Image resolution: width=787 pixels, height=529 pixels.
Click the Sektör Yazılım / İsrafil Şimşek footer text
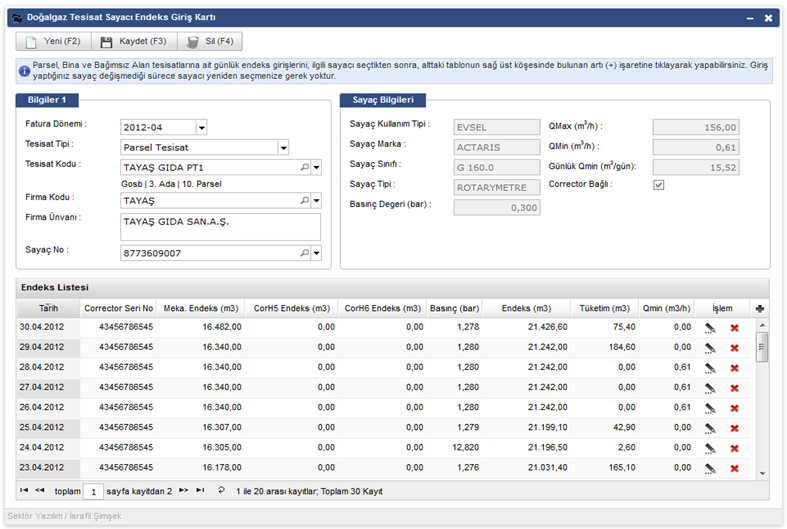pyautogui.click(x=64, y=516)
